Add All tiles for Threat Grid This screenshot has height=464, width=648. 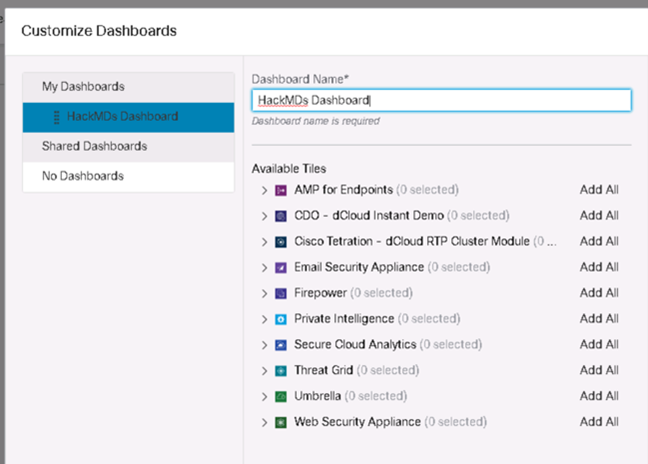point(599,370)
